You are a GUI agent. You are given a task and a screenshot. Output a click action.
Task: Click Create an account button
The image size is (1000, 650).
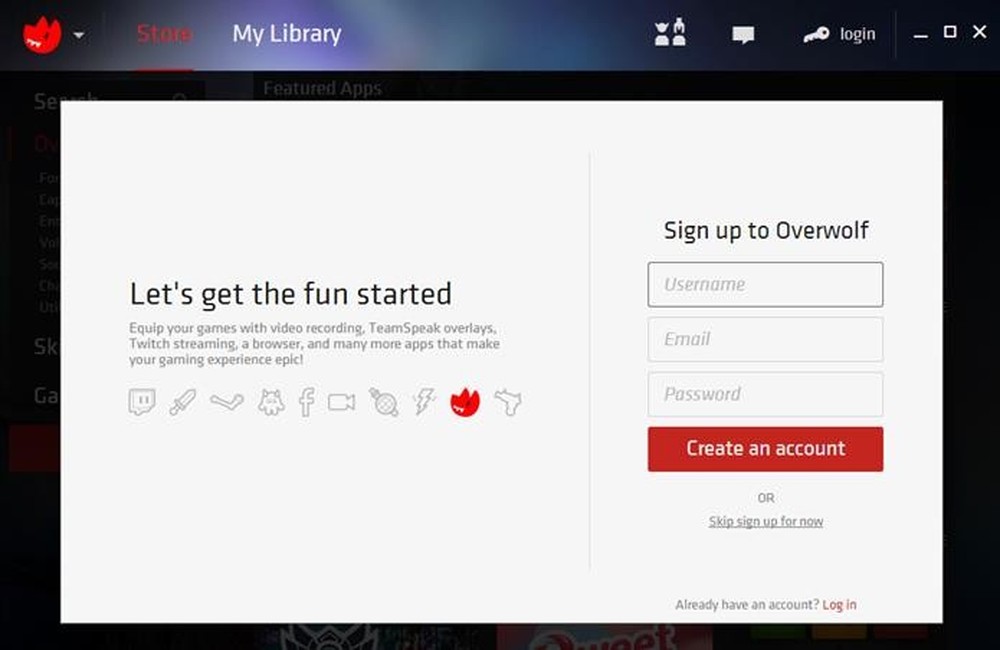point(765,448)
